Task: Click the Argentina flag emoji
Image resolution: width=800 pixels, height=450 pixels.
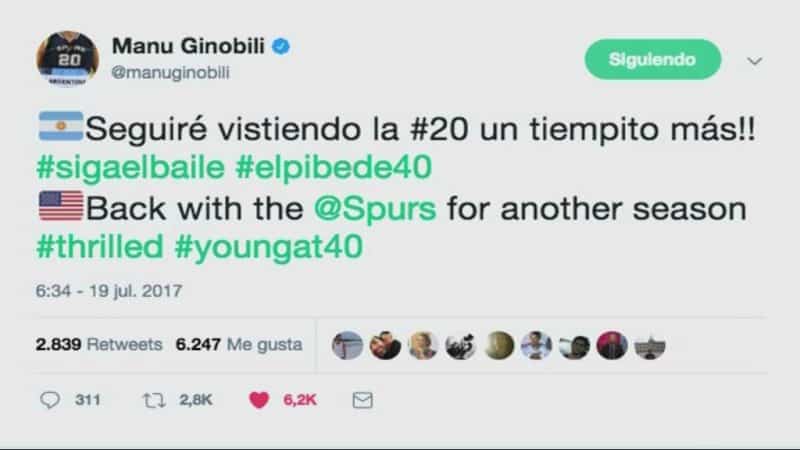Action: click(61, 127)
